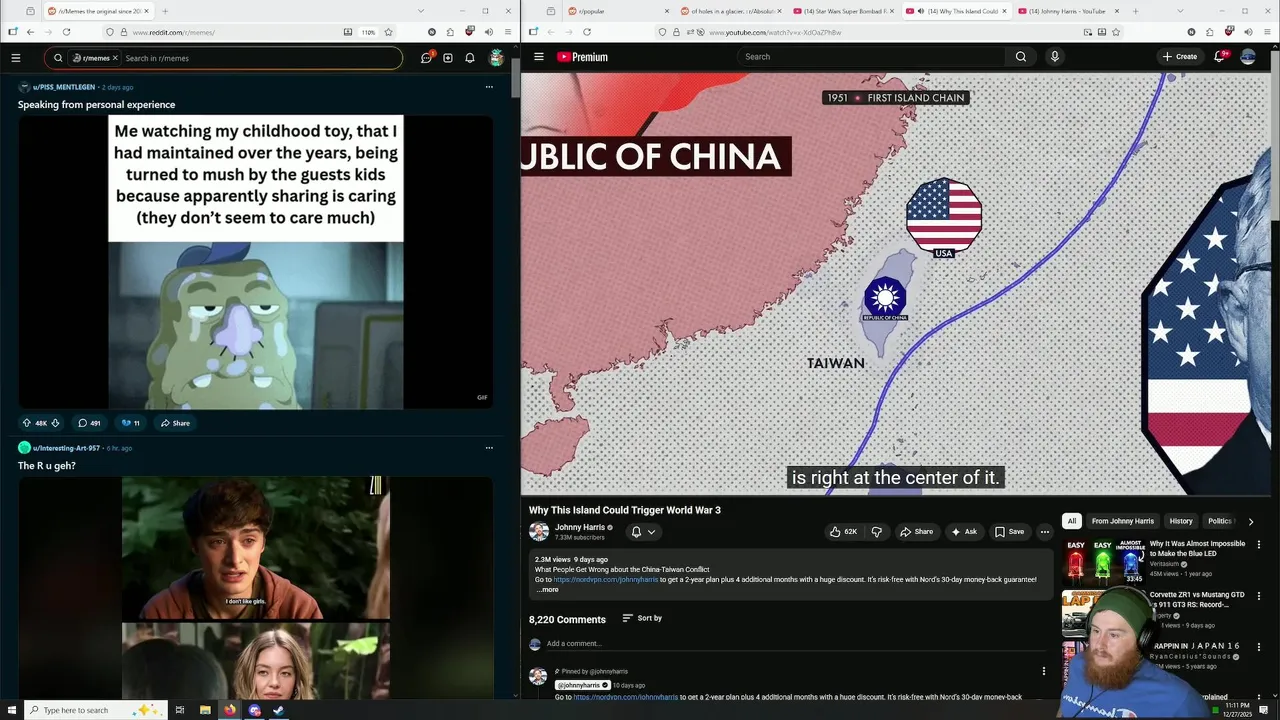Click the Ask button under video
The width and height of the screenshot is (1280, 720).
pyautogui.click(x=964, y=532)
